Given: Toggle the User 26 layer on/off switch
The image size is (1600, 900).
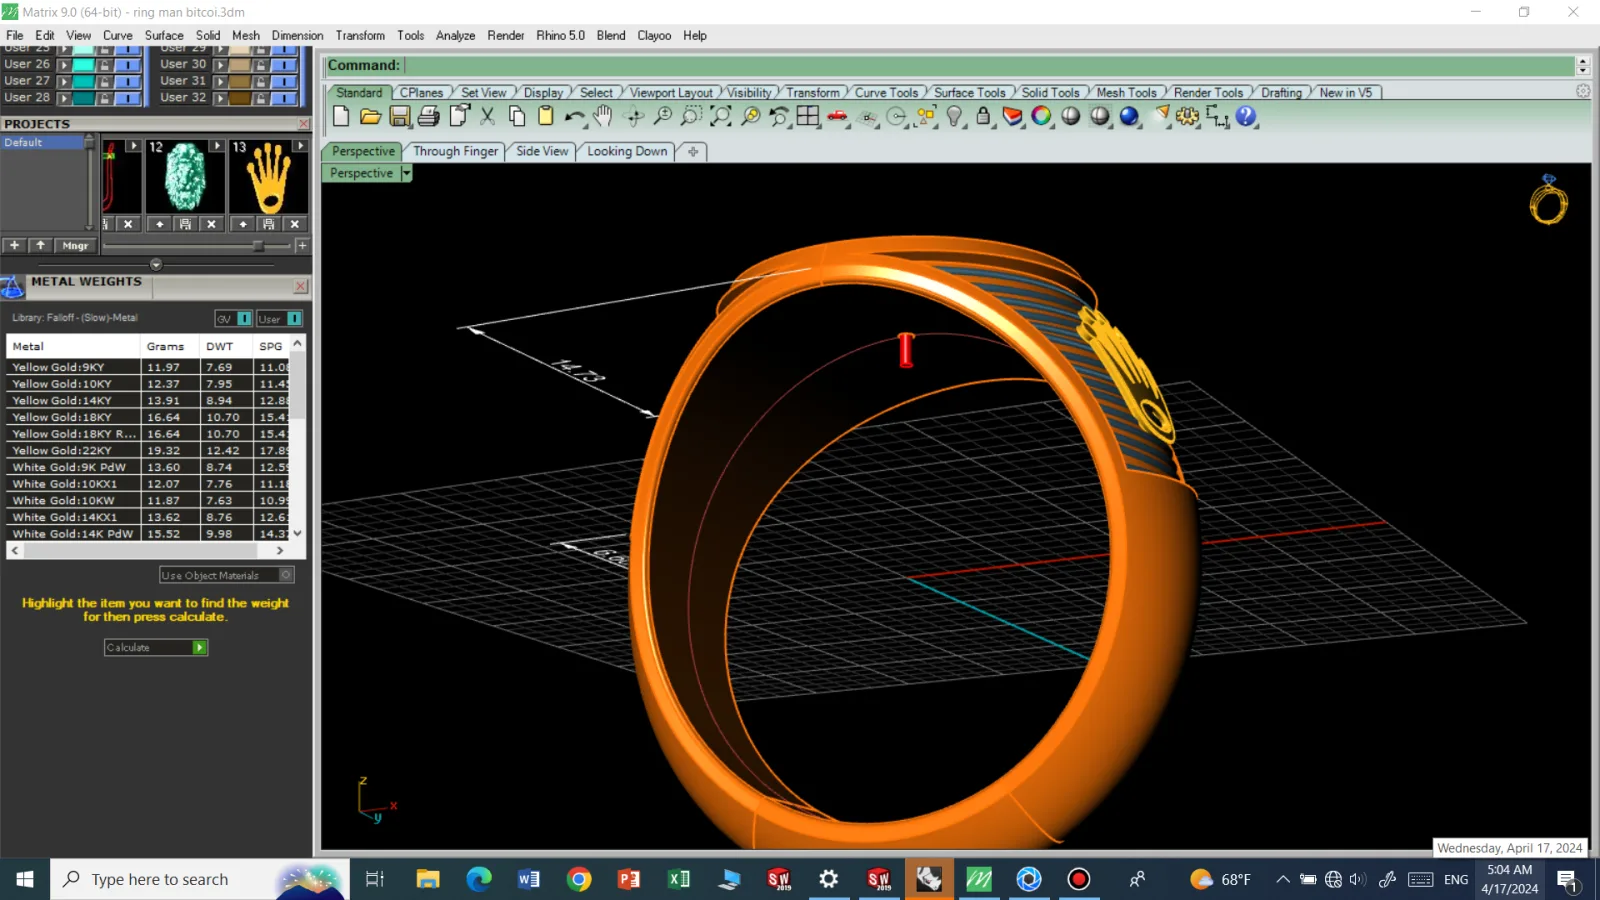Looking at the screenshot, I should point(127,65).
